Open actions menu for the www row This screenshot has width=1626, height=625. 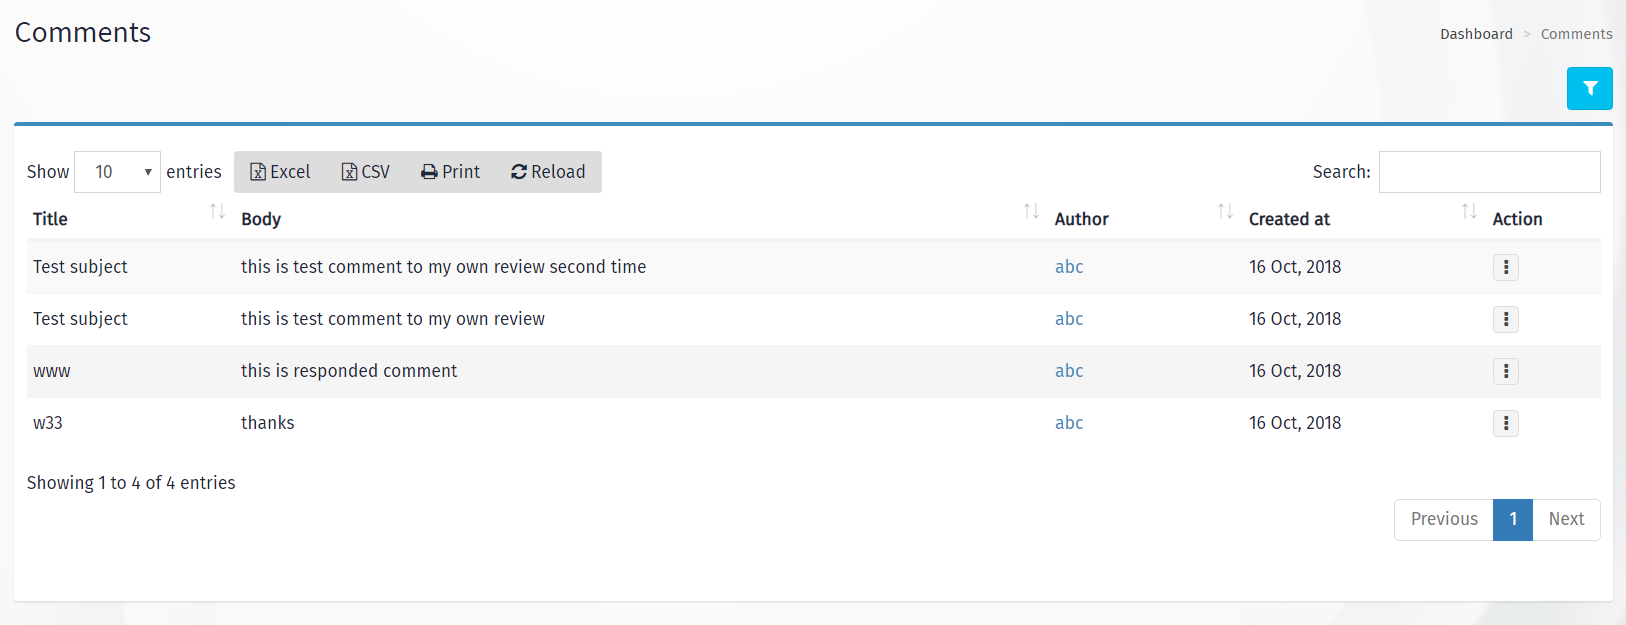[1506, 371]
